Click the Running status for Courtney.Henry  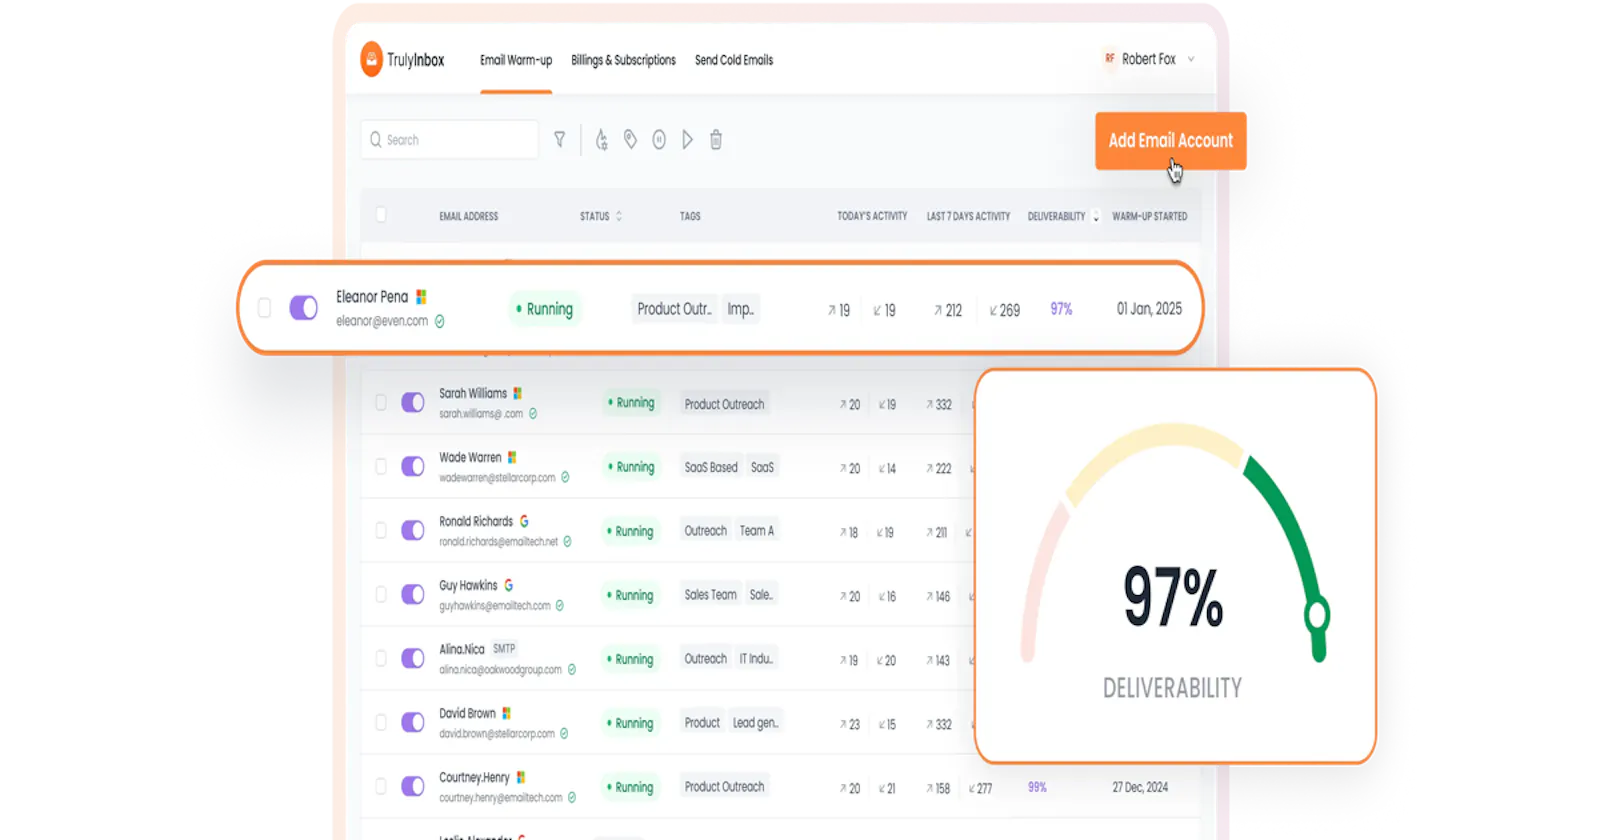pyautogui.click(x=630, y=787)
